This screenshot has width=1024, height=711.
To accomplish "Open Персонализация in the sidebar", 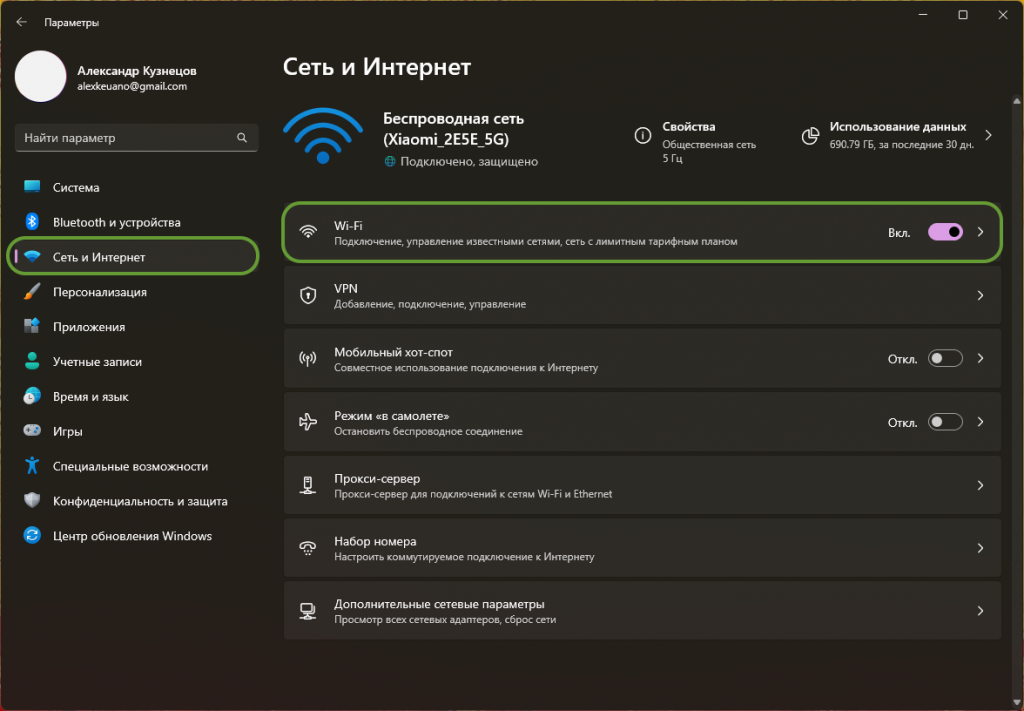I will click(100, 292).
